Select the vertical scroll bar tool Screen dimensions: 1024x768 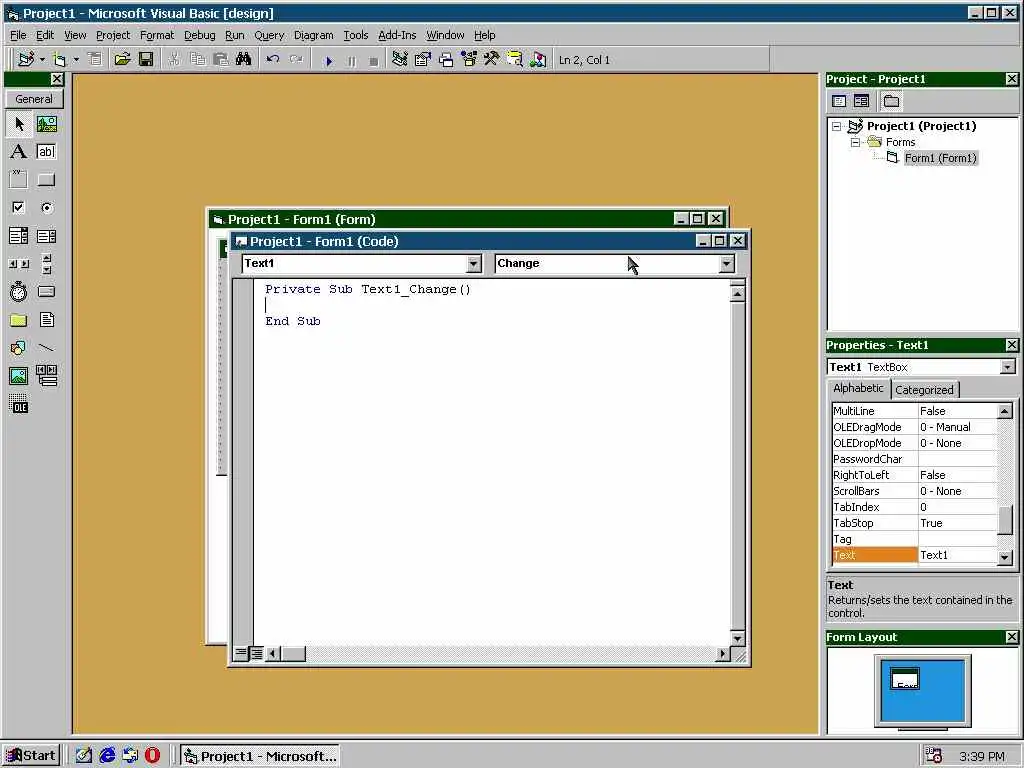click(x=46, y=264)
